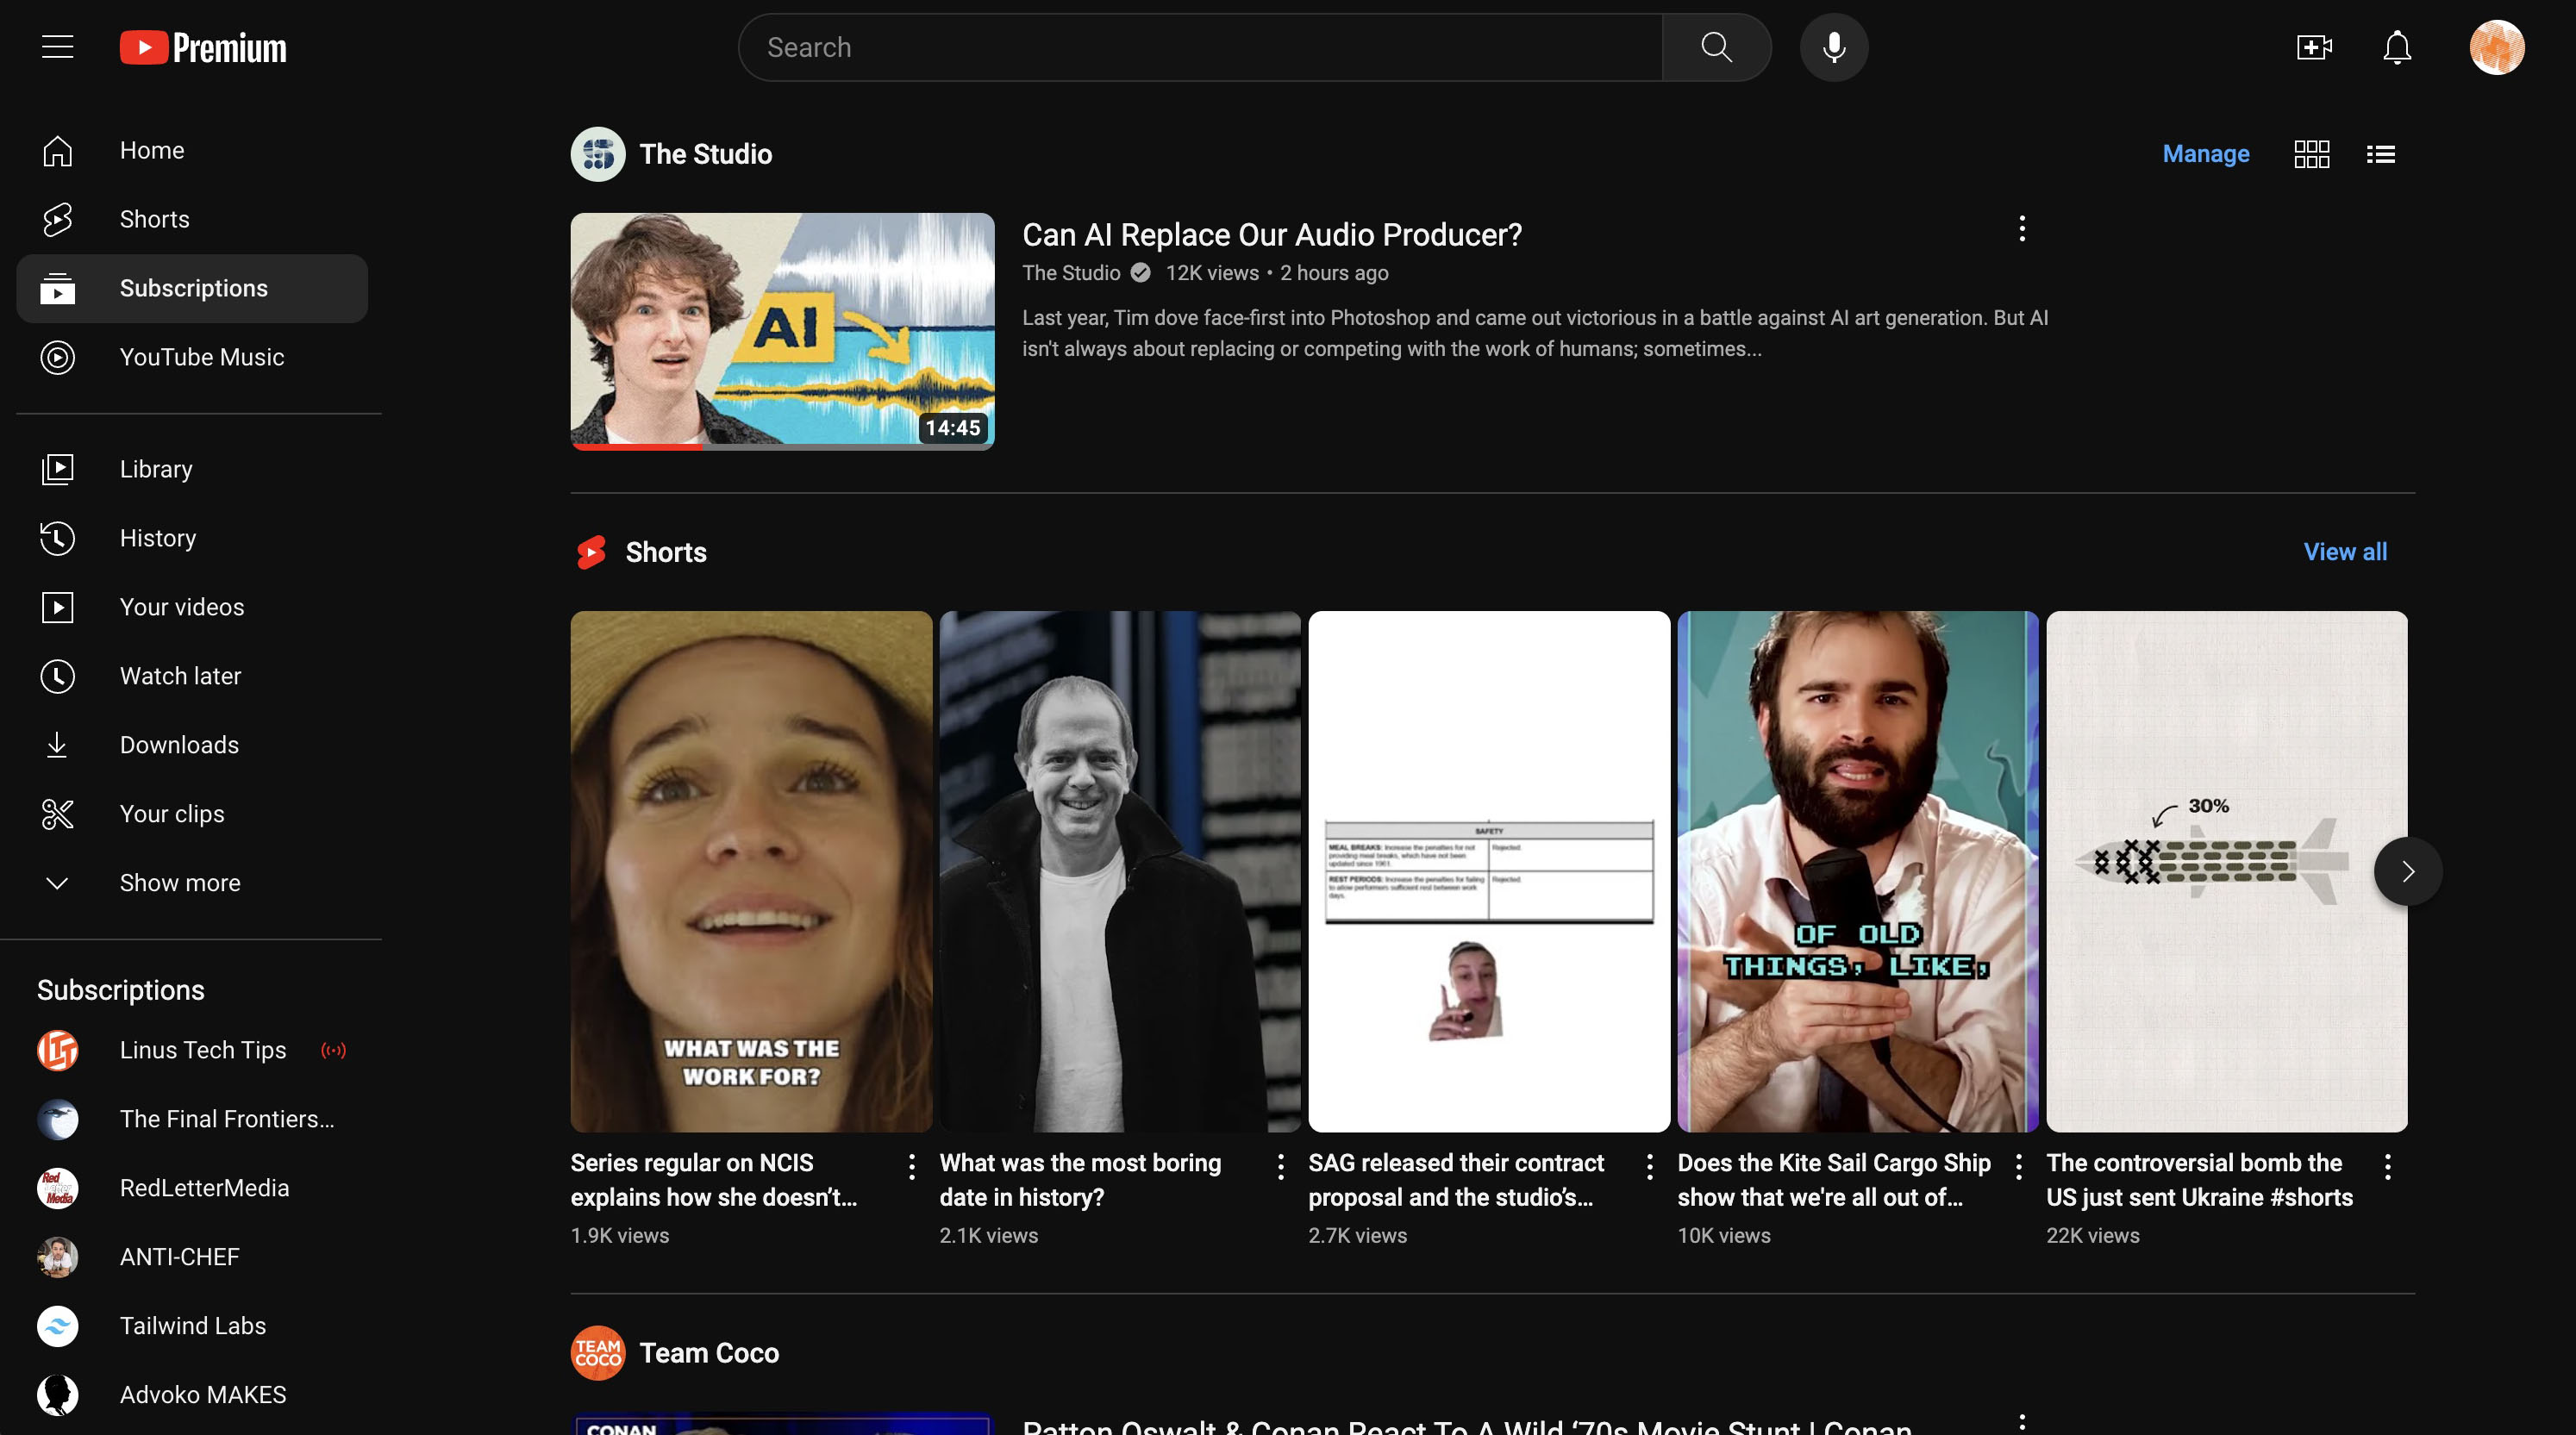The image size is (2576, 1435).
Task: Switch to list view layout
Action: tap(2380, 154)
